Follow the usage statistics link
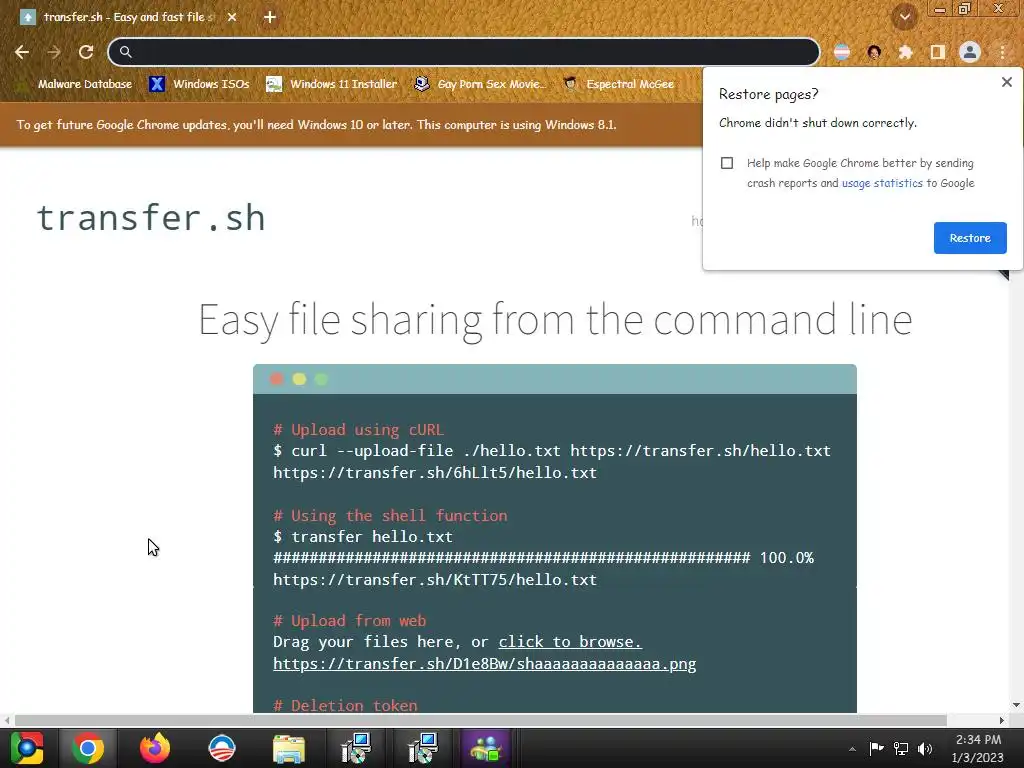The height and width of the screenshot is (768, 1024). (882, 184)
